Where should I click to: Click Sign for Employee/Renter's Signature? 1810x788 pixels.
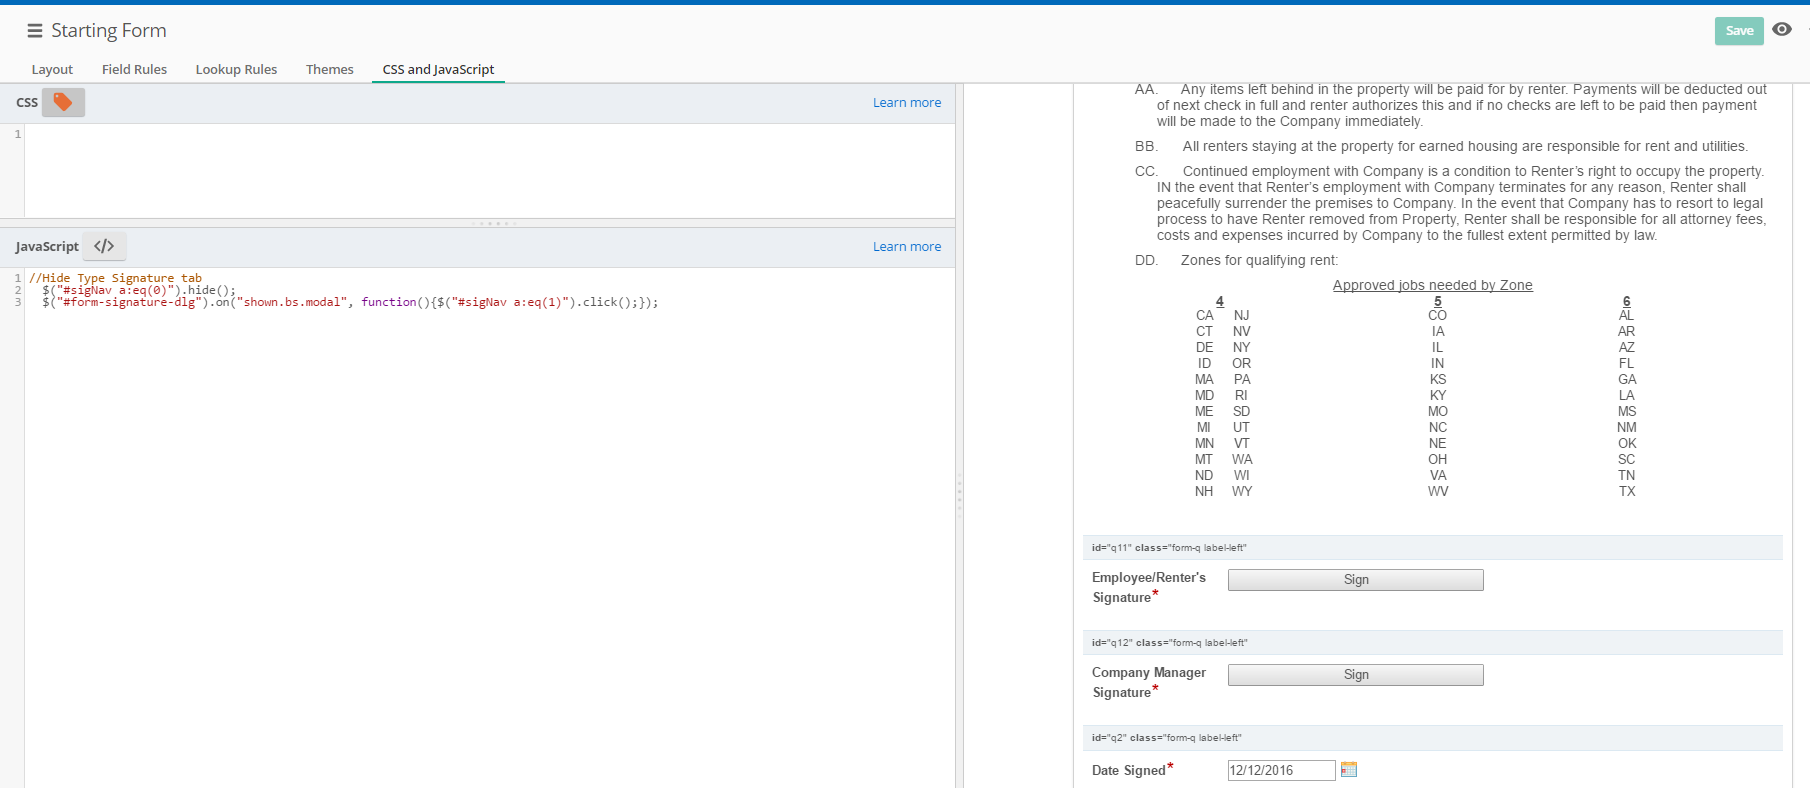tap(1355, 580)
